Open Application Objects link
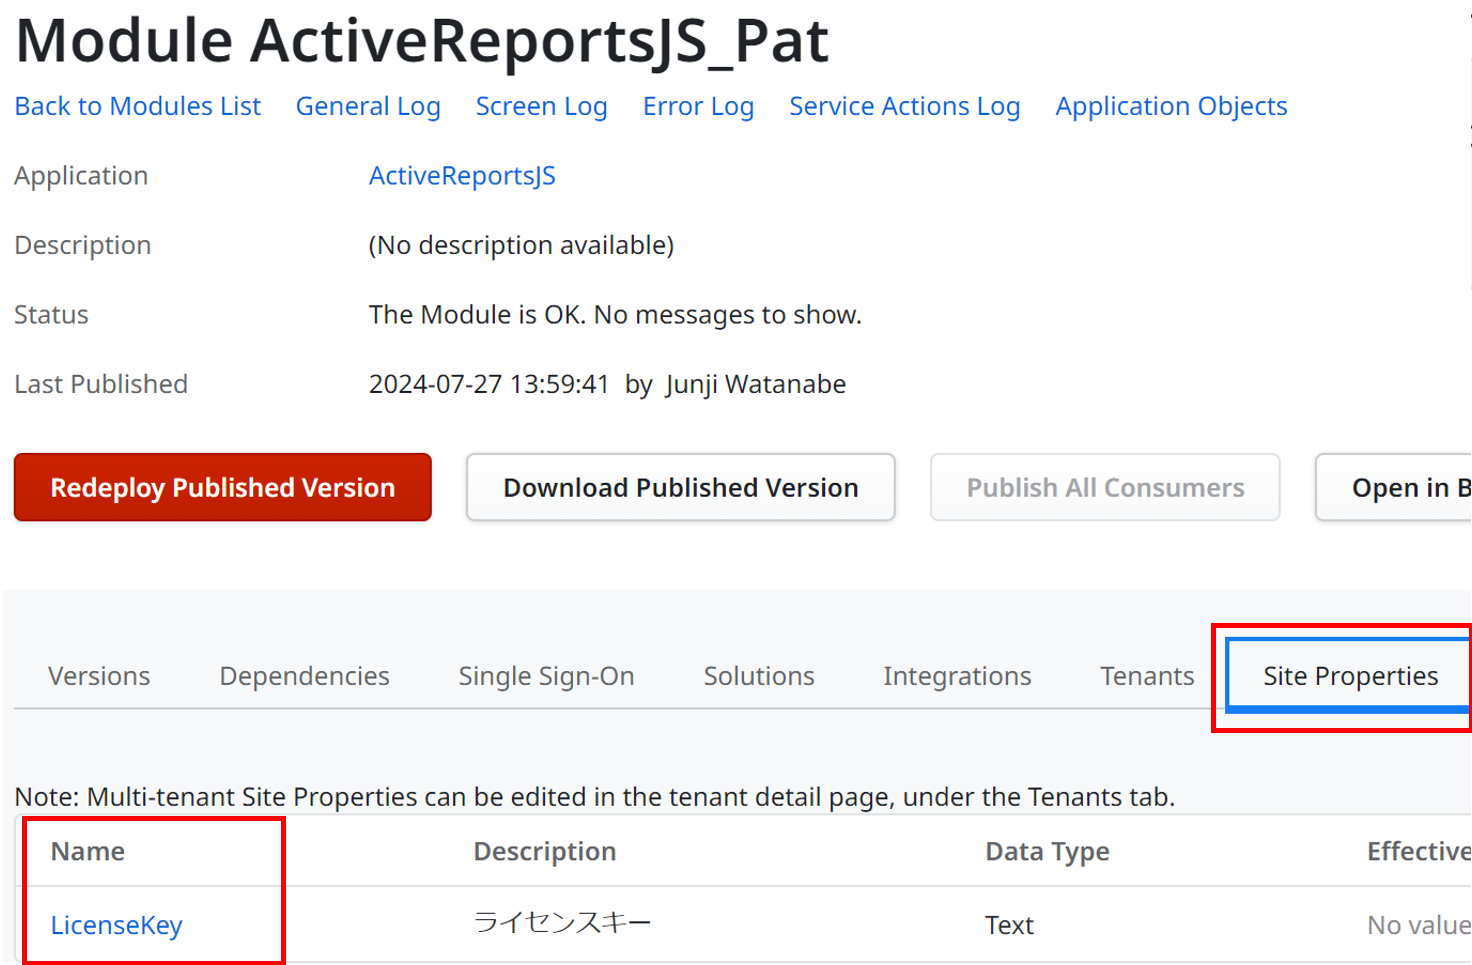The width and height of the screenshot is (1472, 965). (x=1171, y=106)
